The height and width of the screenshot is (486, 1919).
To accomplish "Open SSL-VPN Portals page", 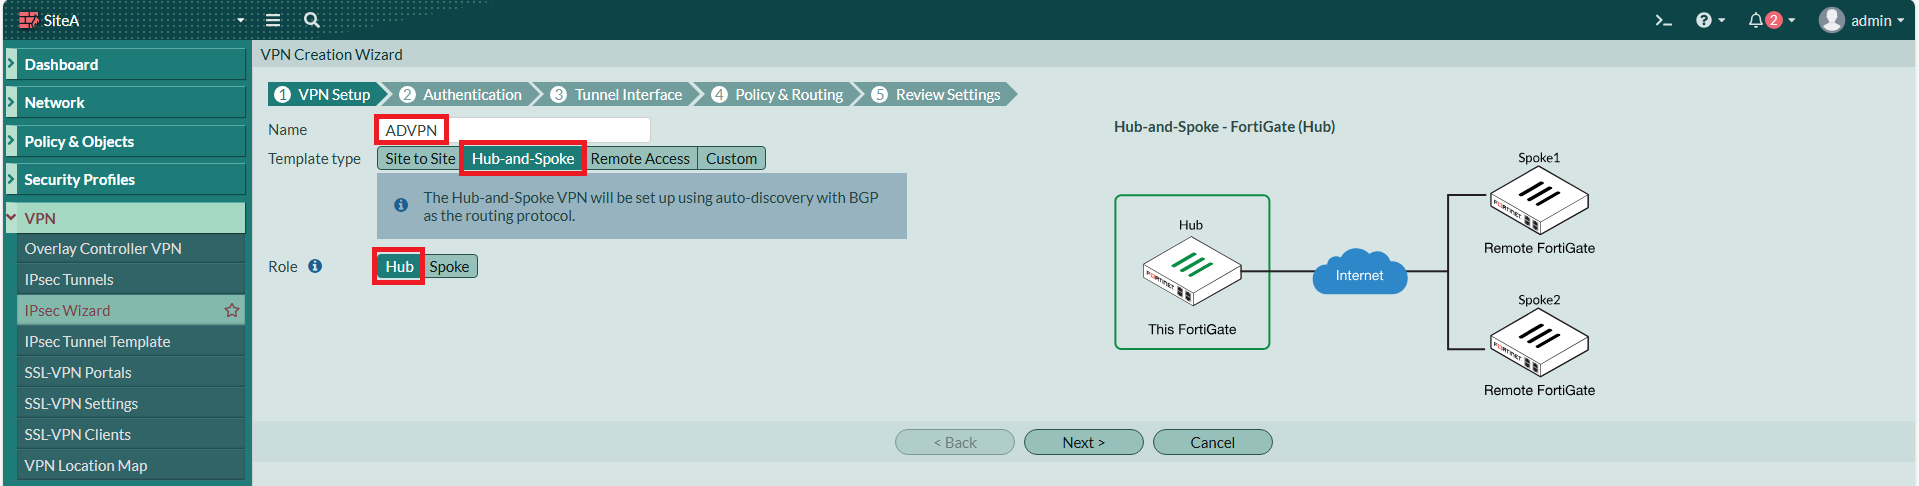I will tap(131, 372).
